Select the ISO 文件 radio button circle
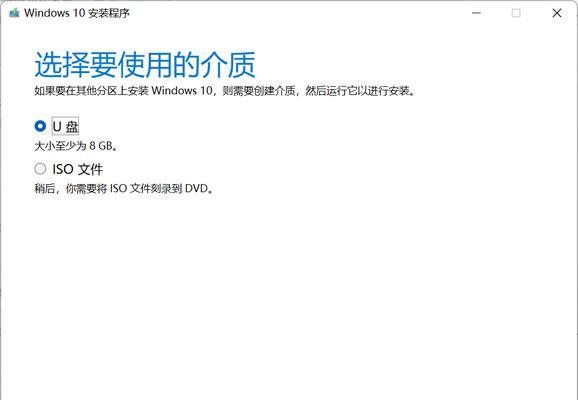 tap(40, 169)
